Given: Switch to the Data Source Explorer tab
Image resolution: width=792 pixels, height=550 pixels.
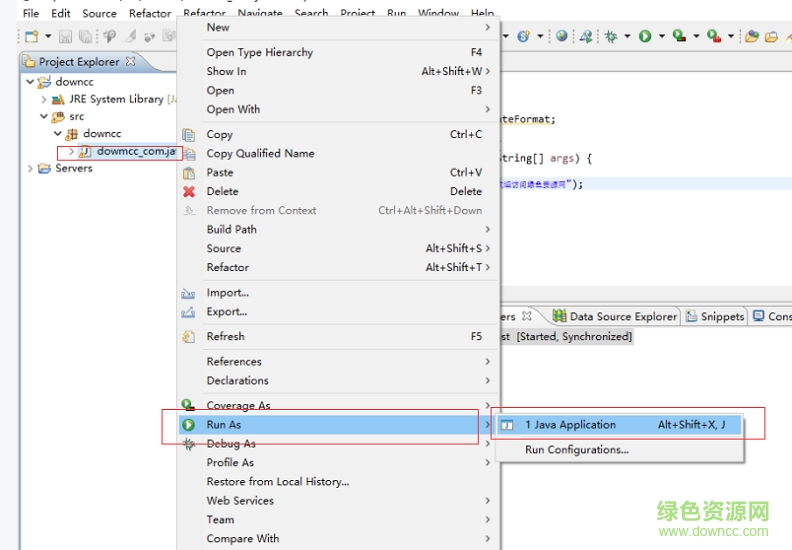Looking at the screenshot, I should click(614, 317).
